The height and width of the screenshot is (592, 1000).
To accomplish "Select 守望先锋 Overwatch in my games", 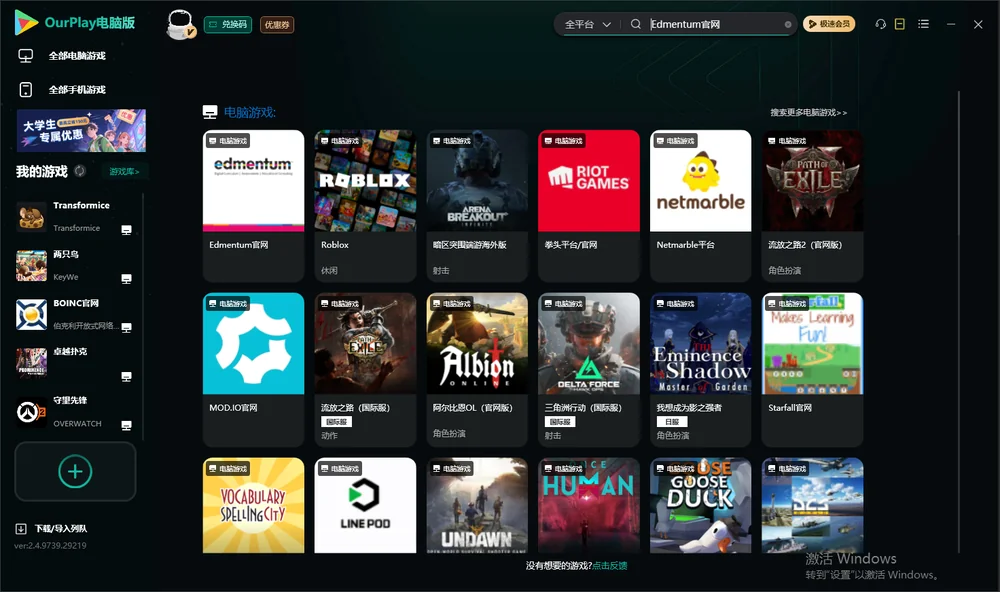I will coord(75,411).
